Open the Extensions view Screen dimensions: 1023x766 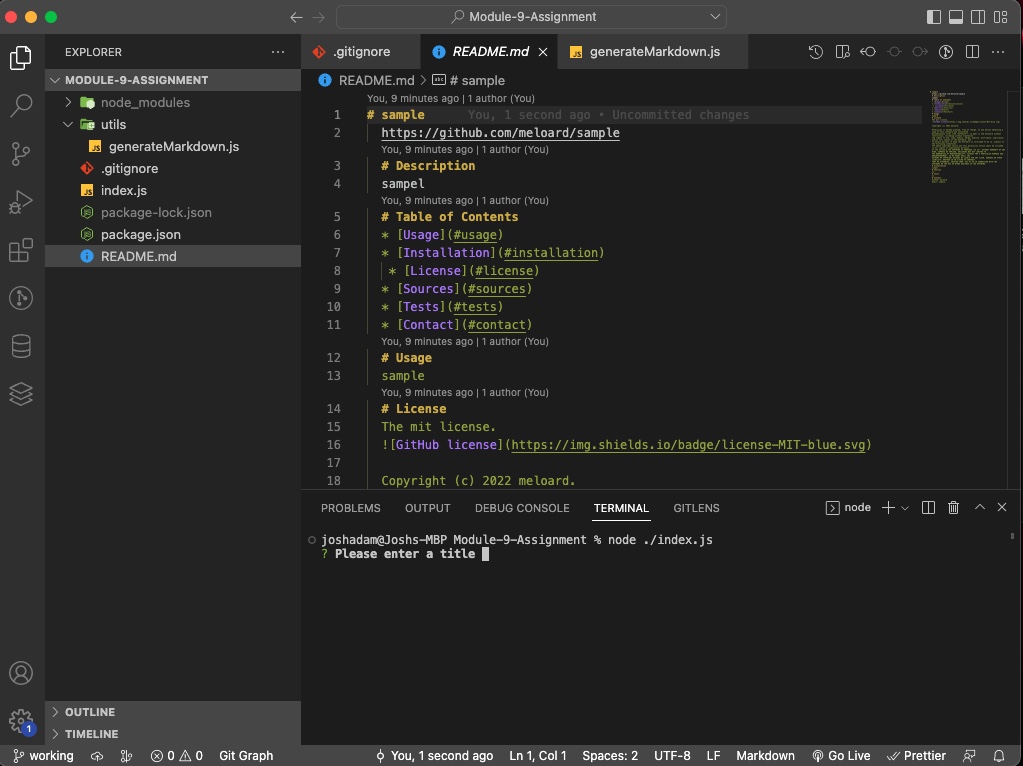point(21,250)
